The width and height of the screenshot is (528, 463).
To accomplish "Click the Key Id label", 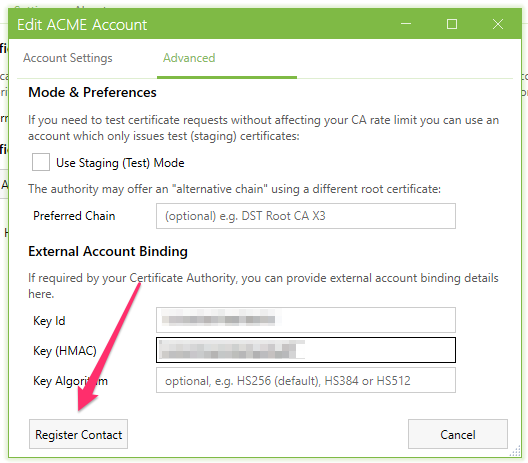I will point(49,321).
